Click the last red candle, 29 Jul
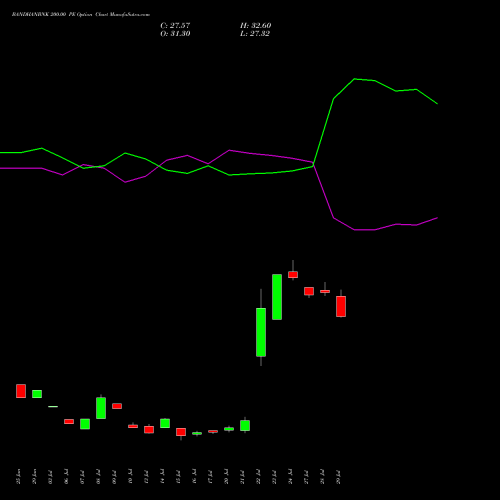 coord(341,306)
